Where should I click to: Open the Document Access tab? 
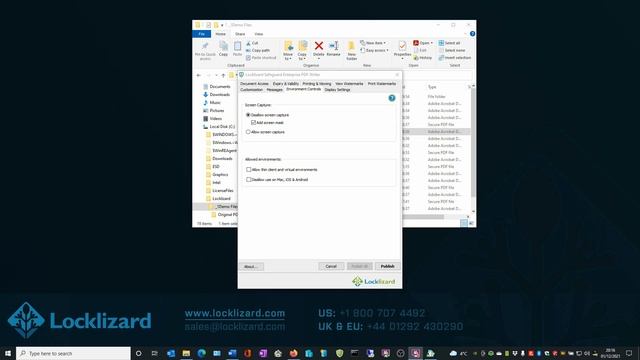click(x=254, y=84)
